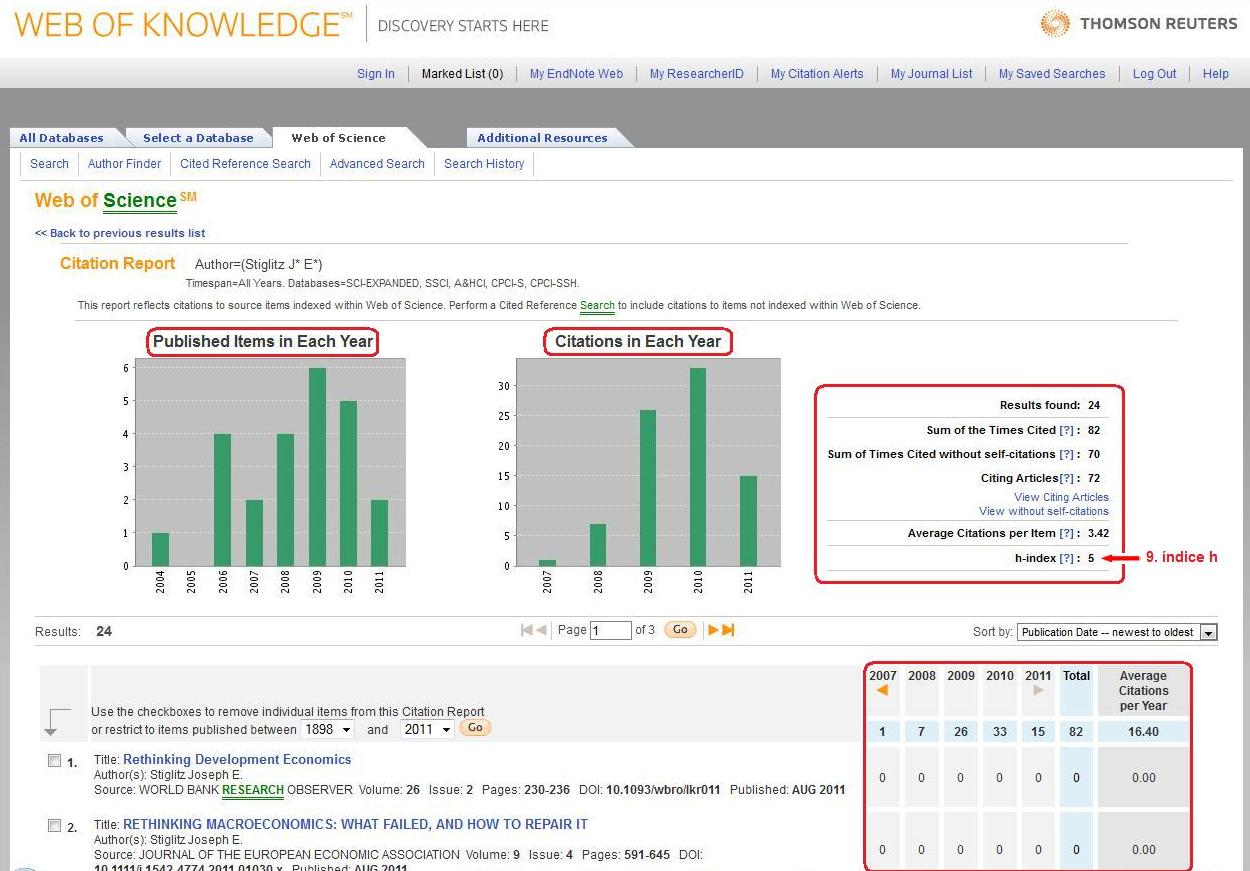
Task: Open Additional Resources tab
Action: 542,138
